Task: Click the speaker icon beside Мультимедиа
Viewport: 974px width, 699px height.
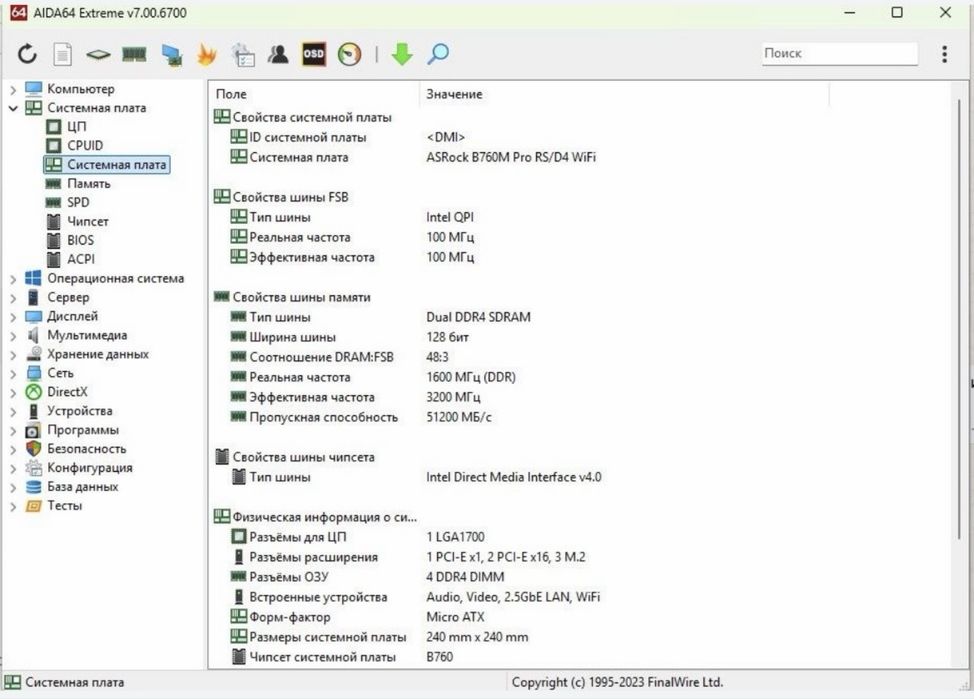Action: coord(33,336)
